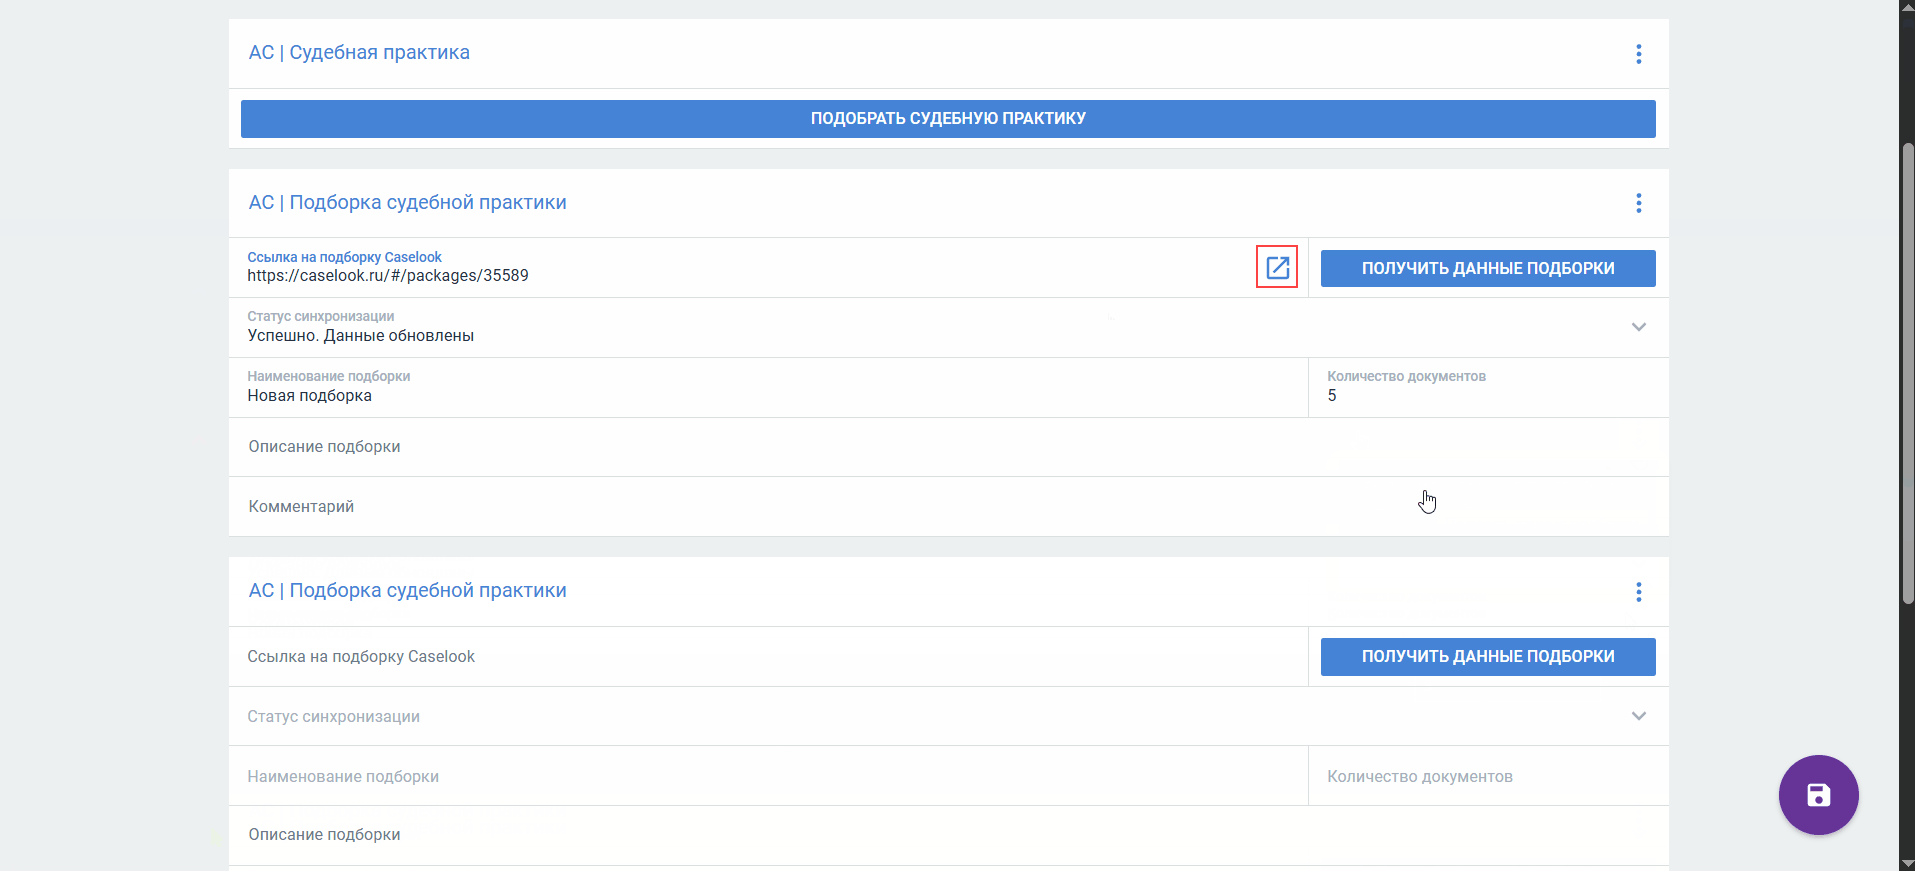Click ПОЛУЧИТЬ ДАННЫЕ ПОДБОРКИ in the empty card
Viewport: 1915px width, 871px height.
pos(1487,657)
